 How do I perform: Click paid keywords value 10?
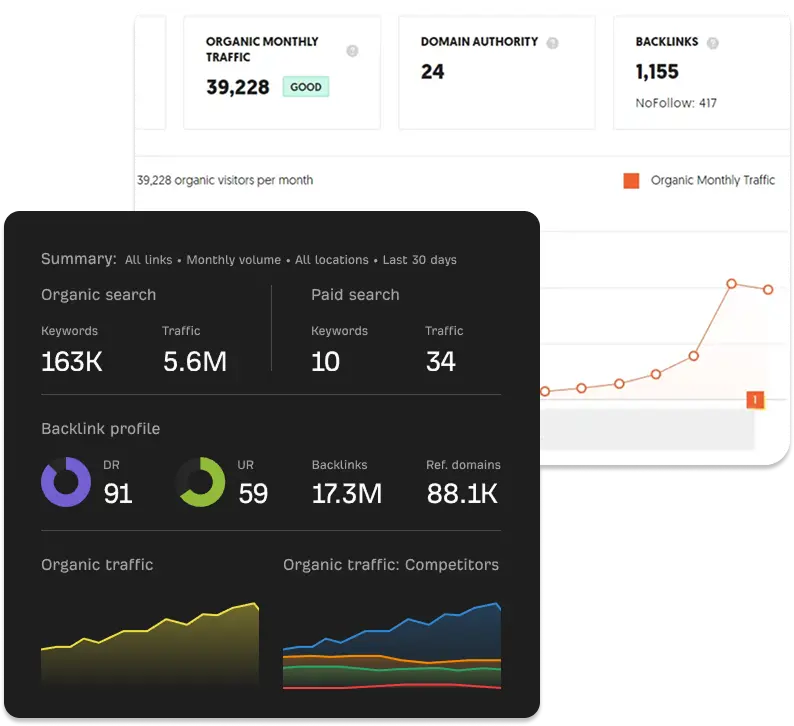tap(325, 361)
